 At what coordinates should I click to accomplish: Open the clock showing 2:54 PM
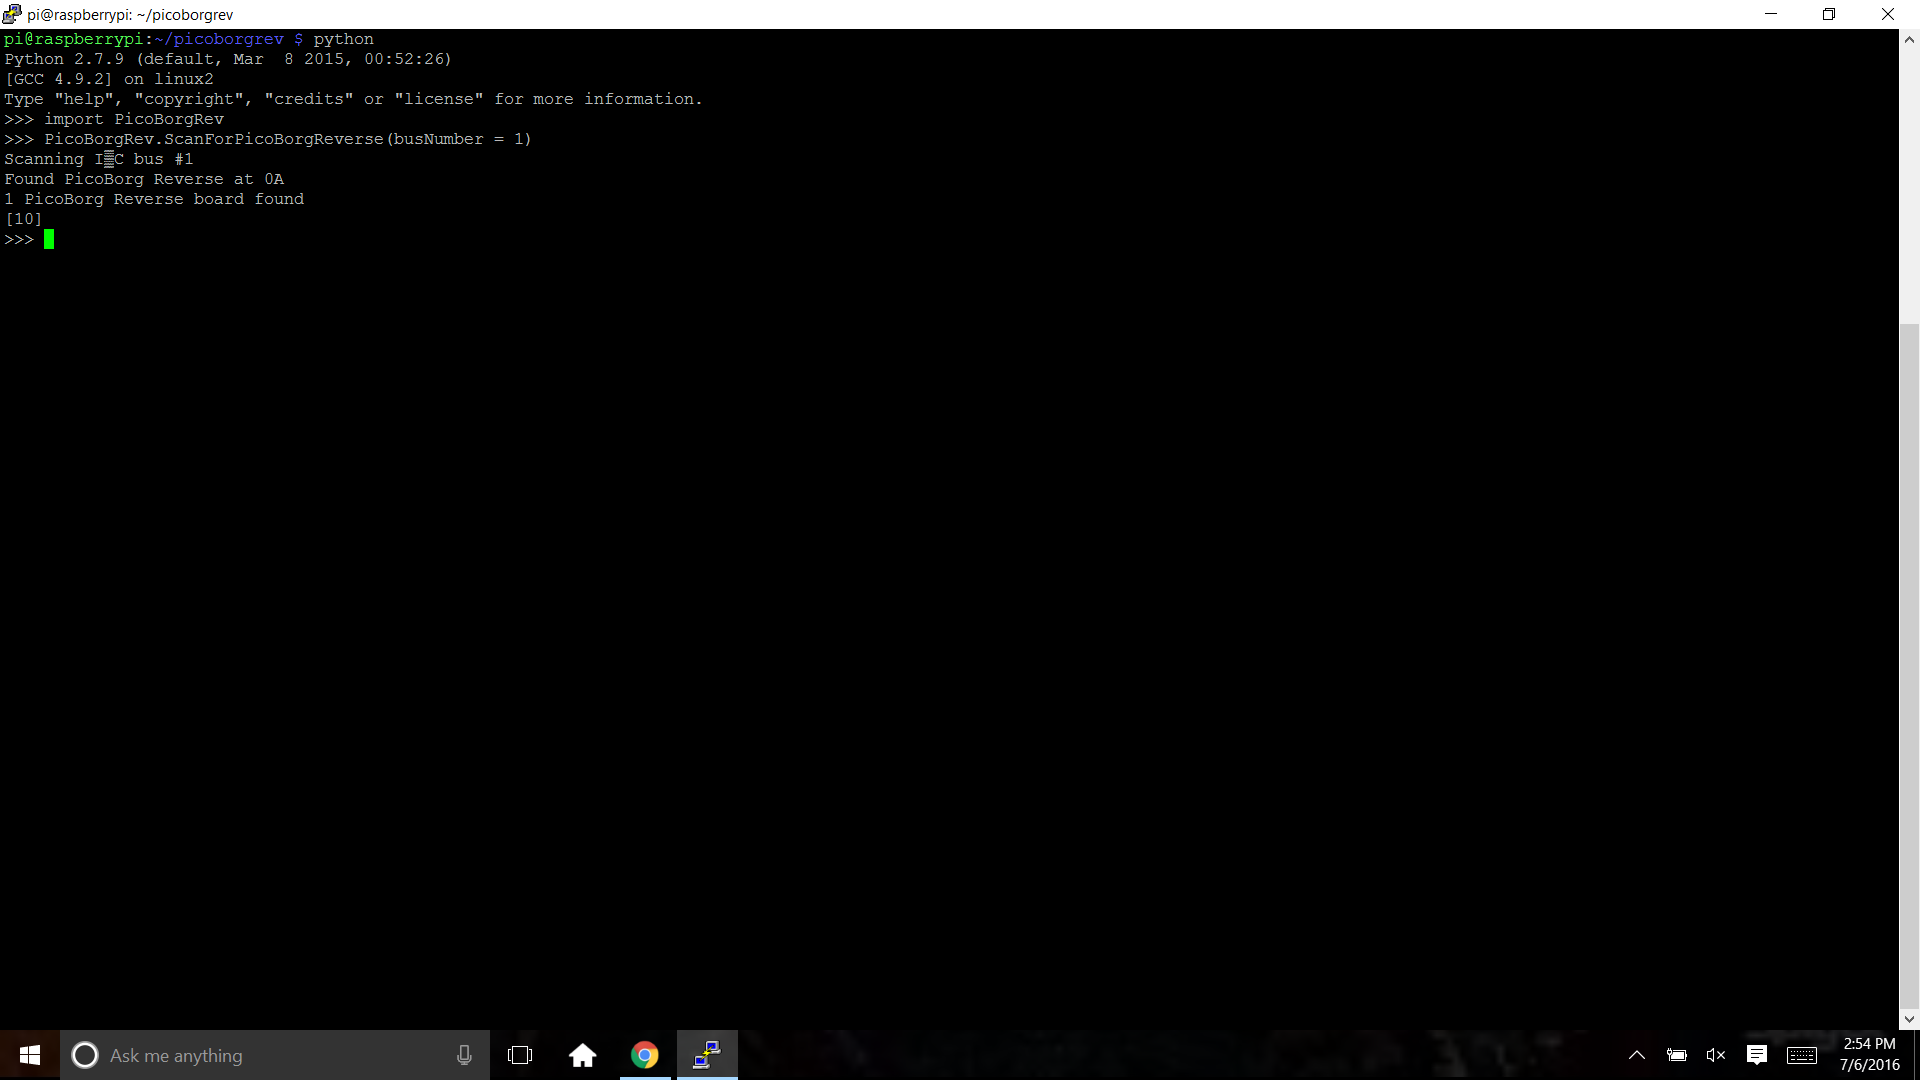point(1869,1054)
